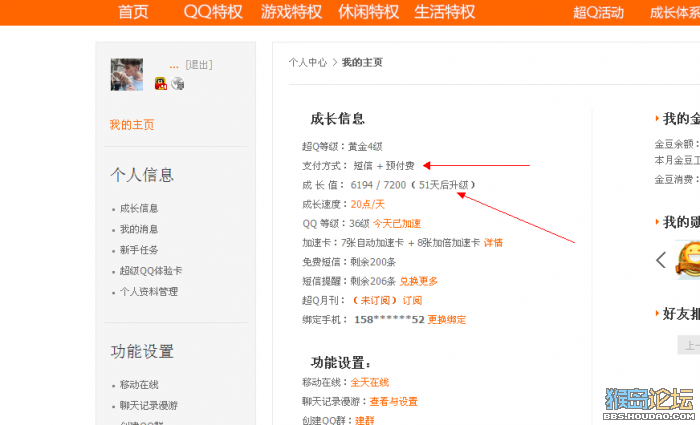Open 个人资料管理 in the sidebar
The height and width of the screenshot is (425, 700).
pyautogui.click(x=149, y=292)
